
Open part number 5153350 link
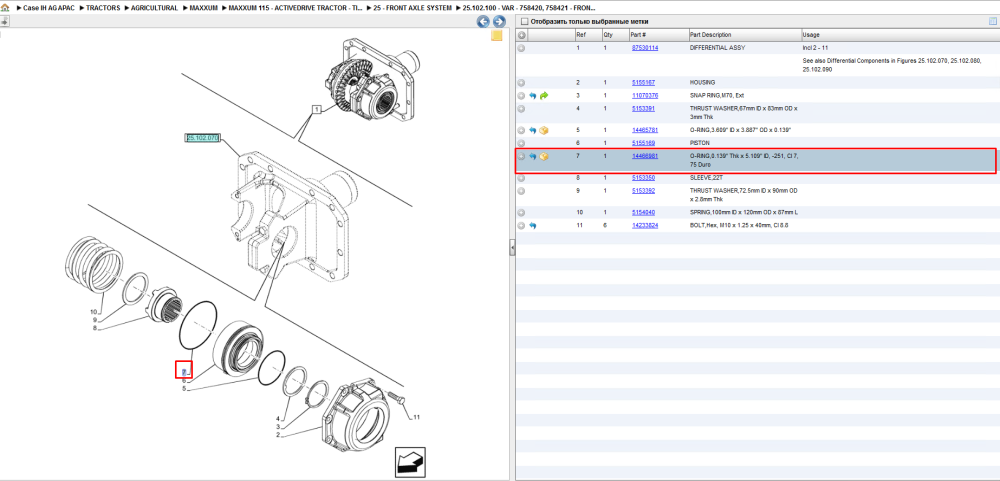pyautogui.click(x=643, y=178)
